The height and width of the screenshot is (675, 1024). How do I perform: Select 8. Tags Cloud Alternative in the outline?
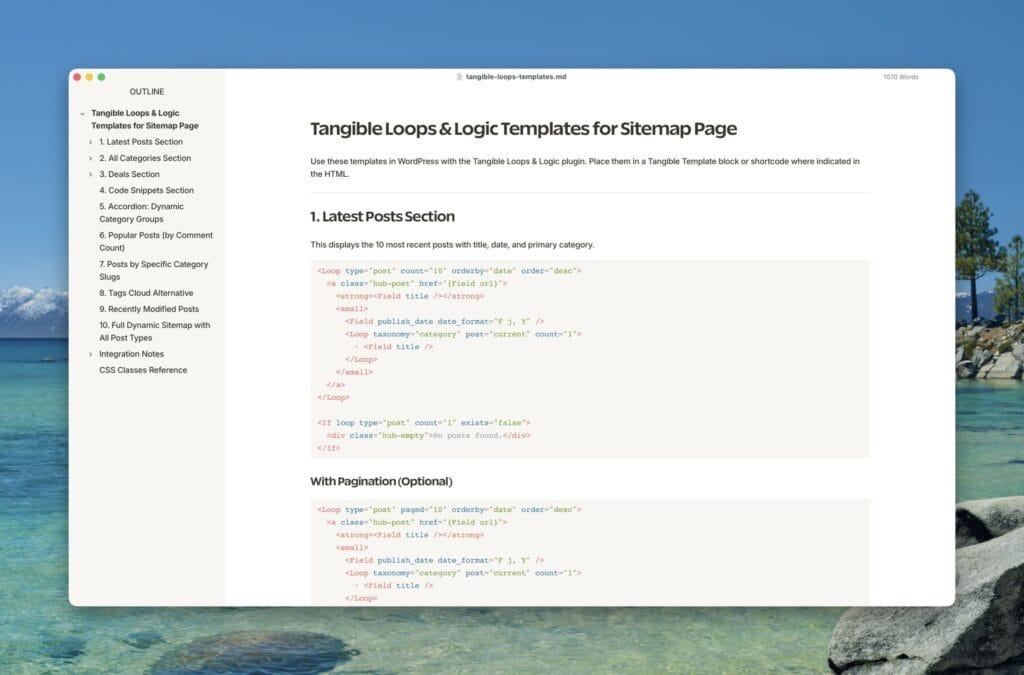146,293
